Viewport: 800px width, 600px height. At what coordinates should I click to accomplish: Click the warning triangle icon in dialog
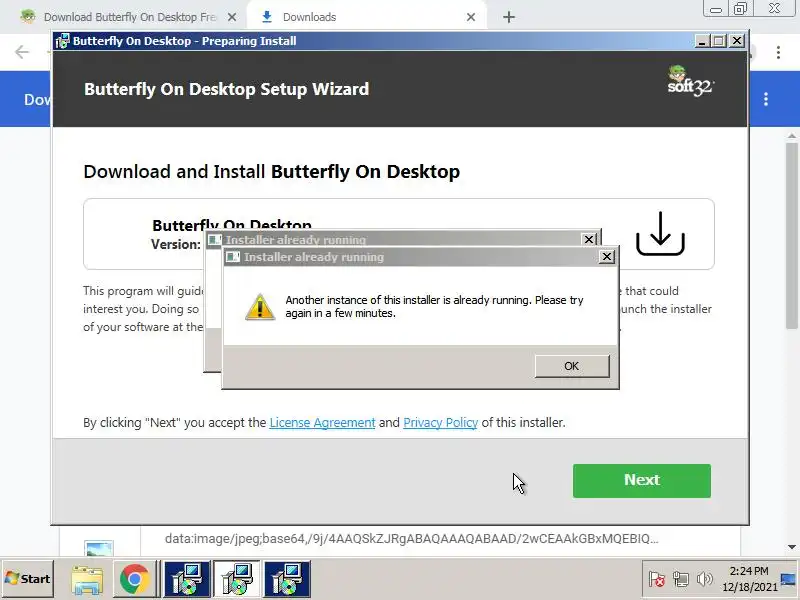pyautogui.click(x=260, y=307)
